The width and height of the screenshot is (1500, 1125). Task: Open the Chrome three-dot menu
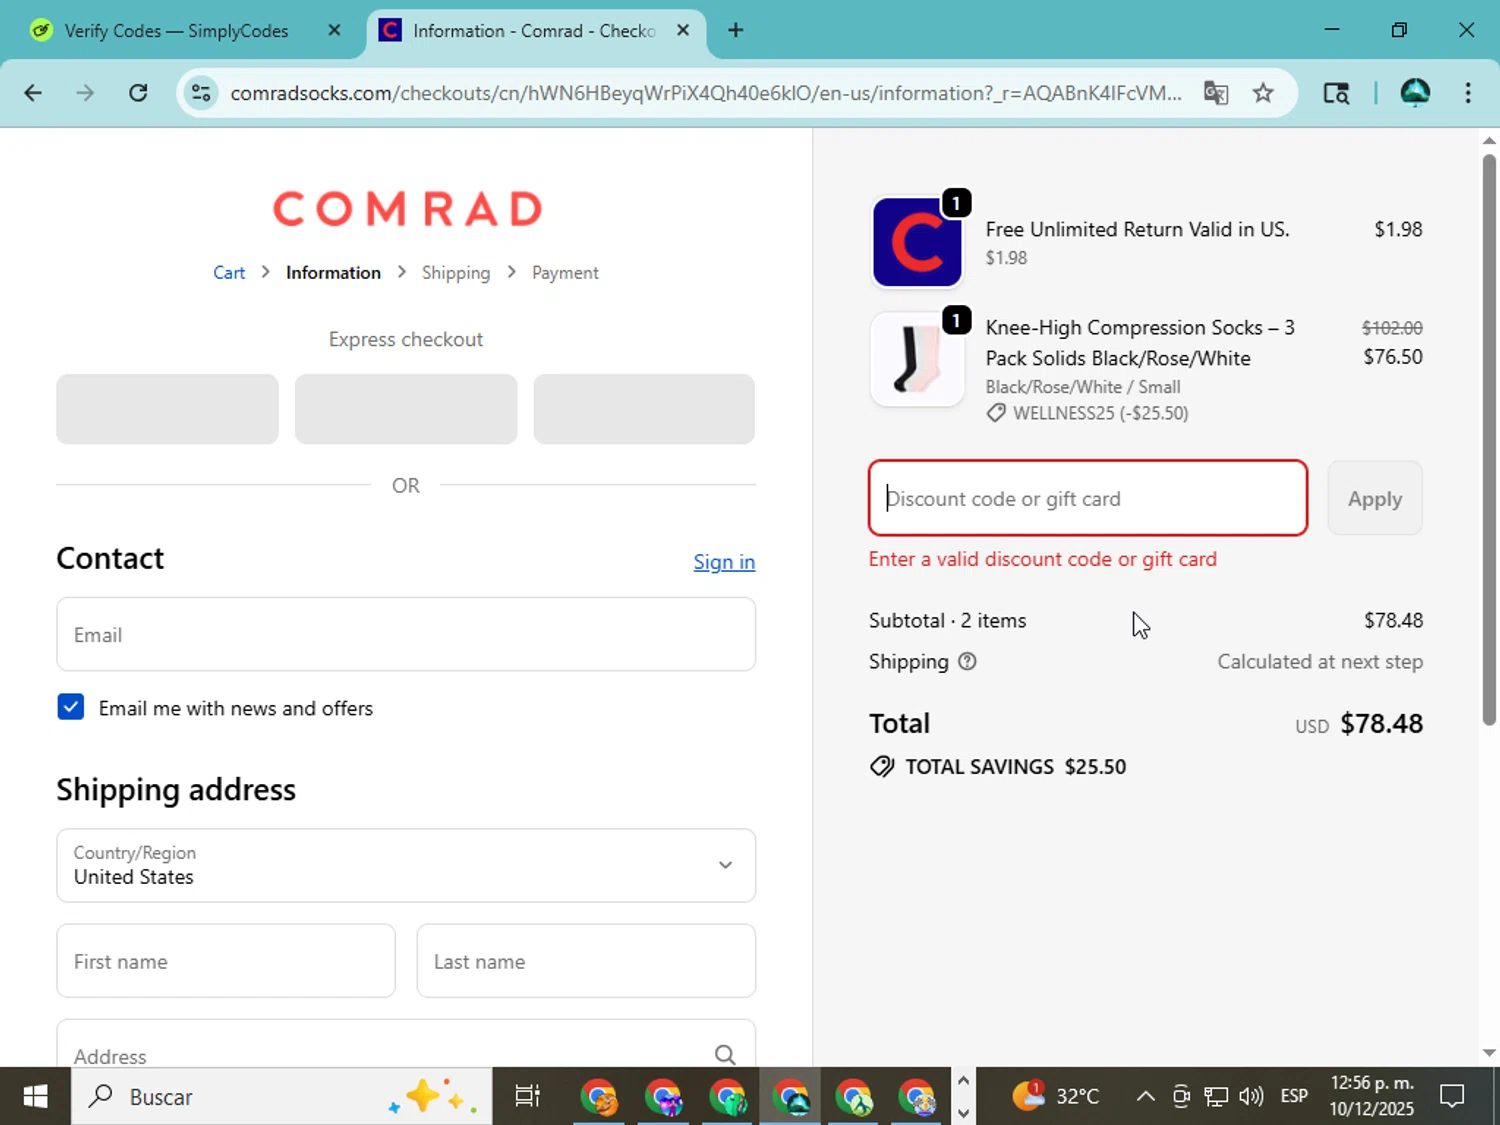tap(1468, 93)
